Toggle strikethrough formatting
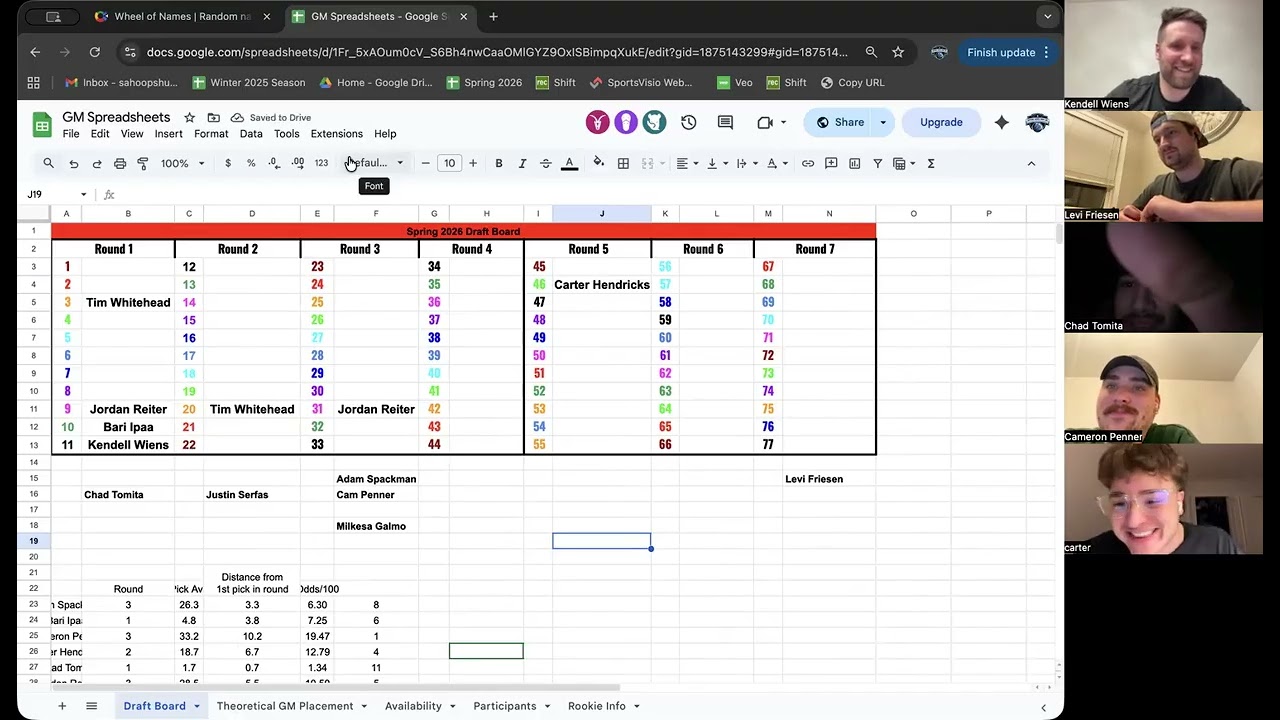Viewport: 1280px width, 720px height. coord(546,163)
